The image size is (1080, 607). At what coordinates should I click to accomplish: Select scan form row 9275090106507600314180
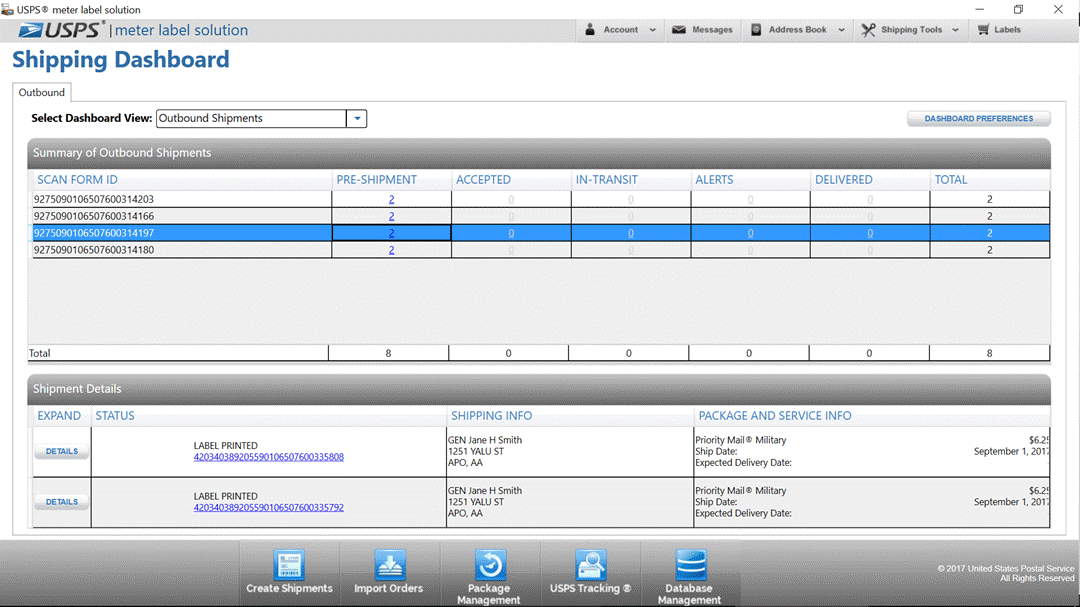coord(541,249)
